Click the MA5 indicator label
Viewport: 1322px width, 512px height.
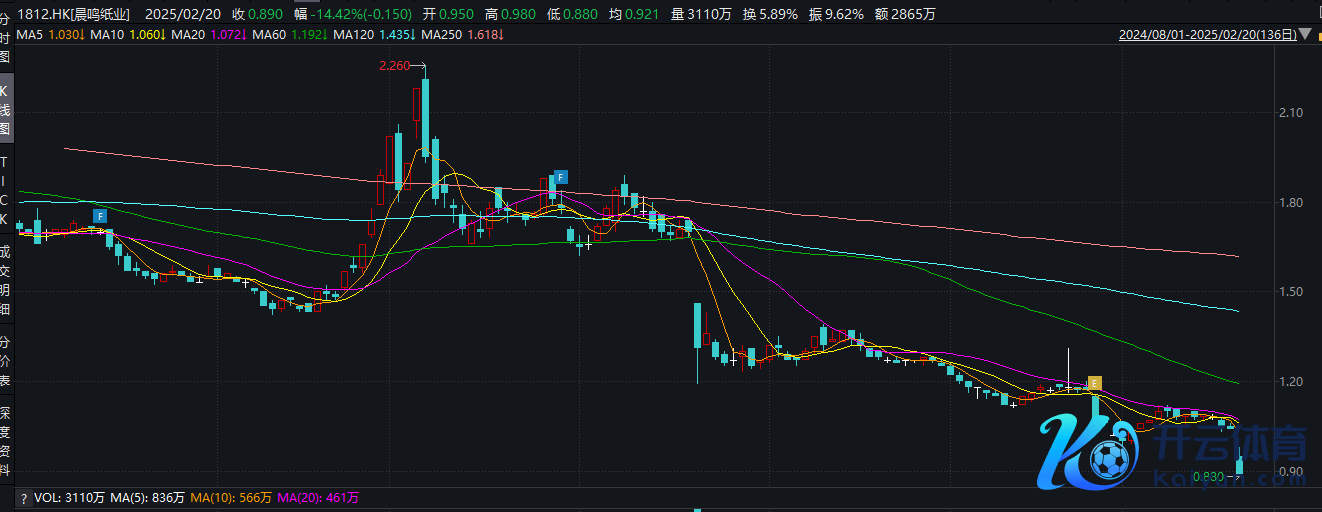click(29, 35)
